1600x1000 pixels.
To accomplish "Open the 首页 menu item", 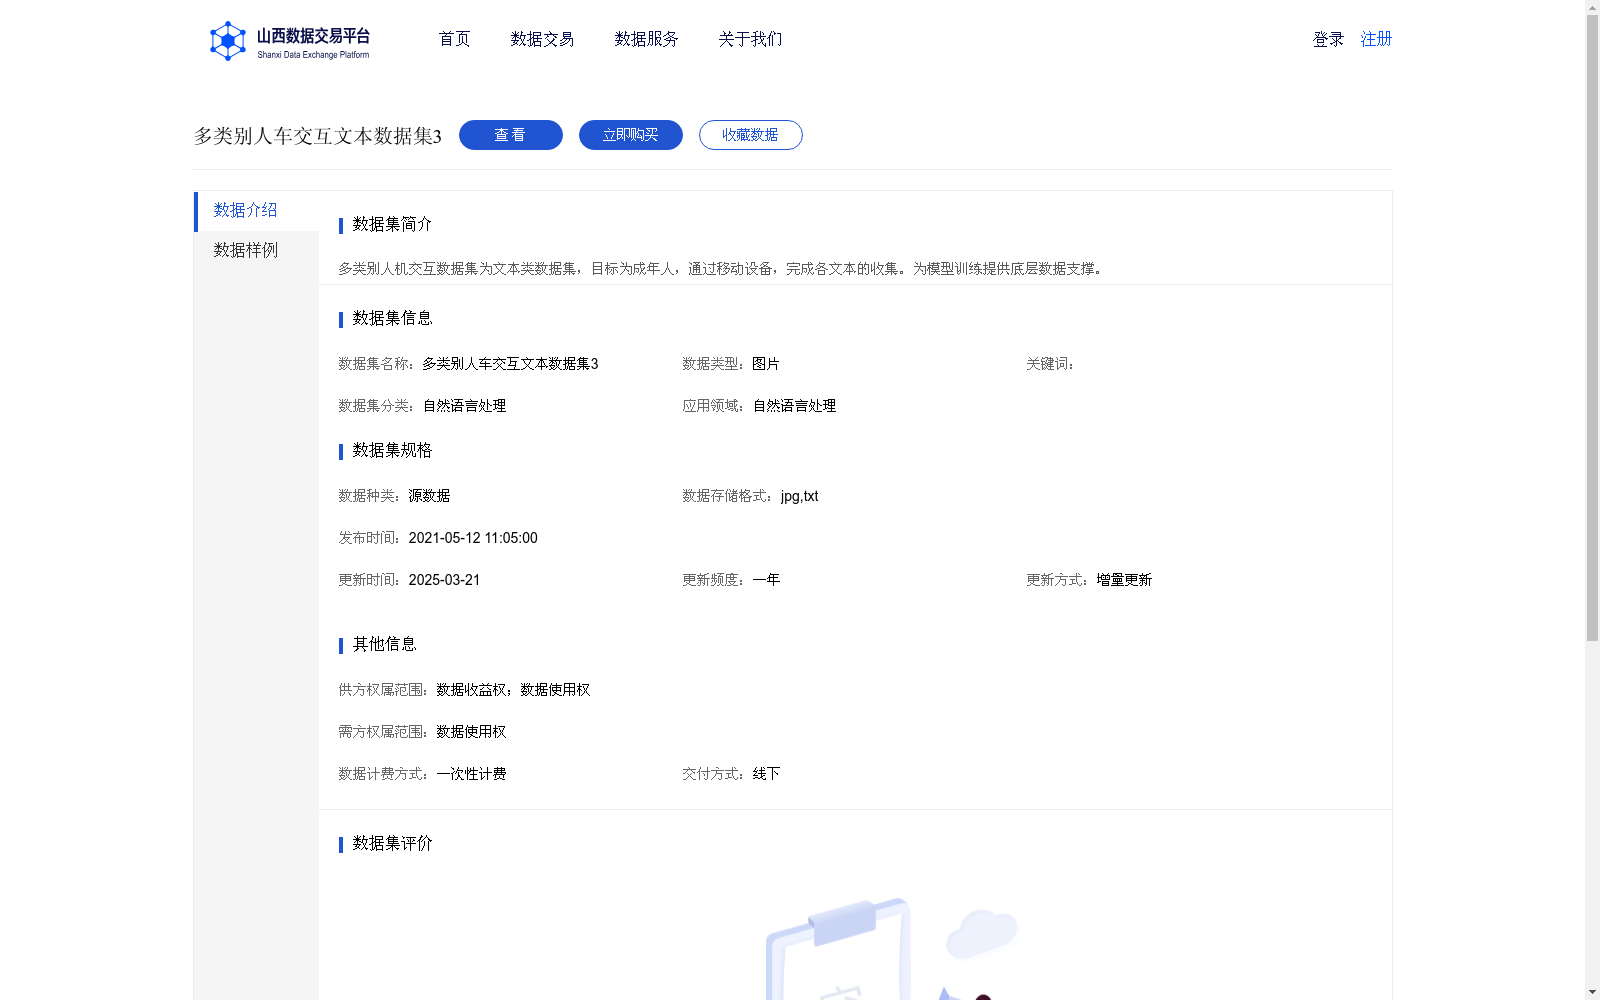I will 454,39.
